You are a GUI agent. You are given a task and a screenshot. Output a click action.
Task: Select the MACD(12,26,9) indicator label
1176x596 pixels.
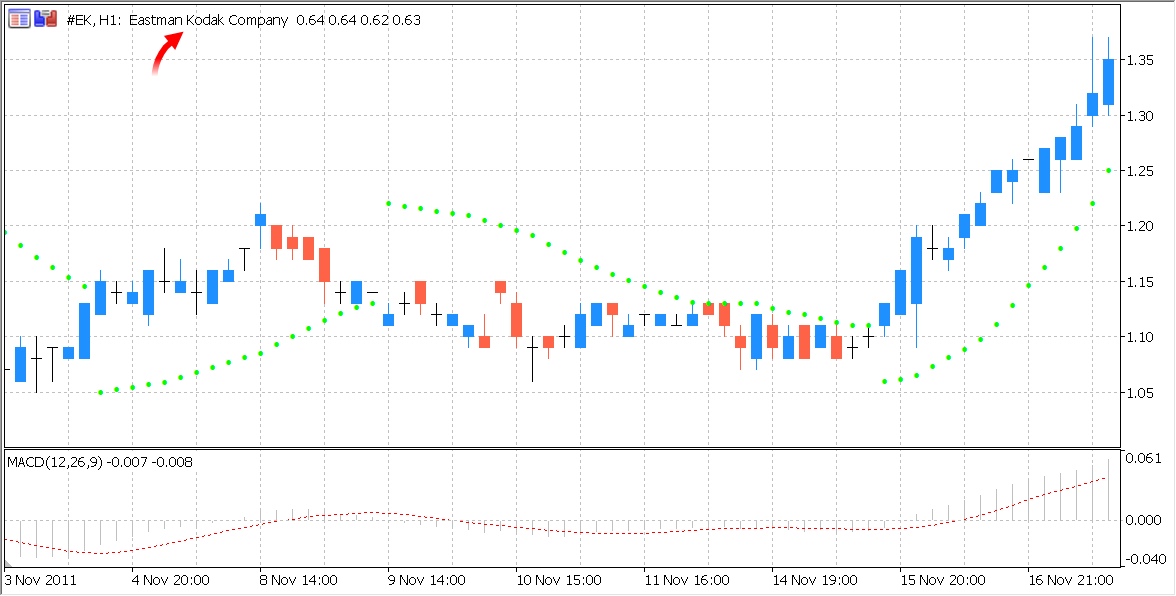100,462
